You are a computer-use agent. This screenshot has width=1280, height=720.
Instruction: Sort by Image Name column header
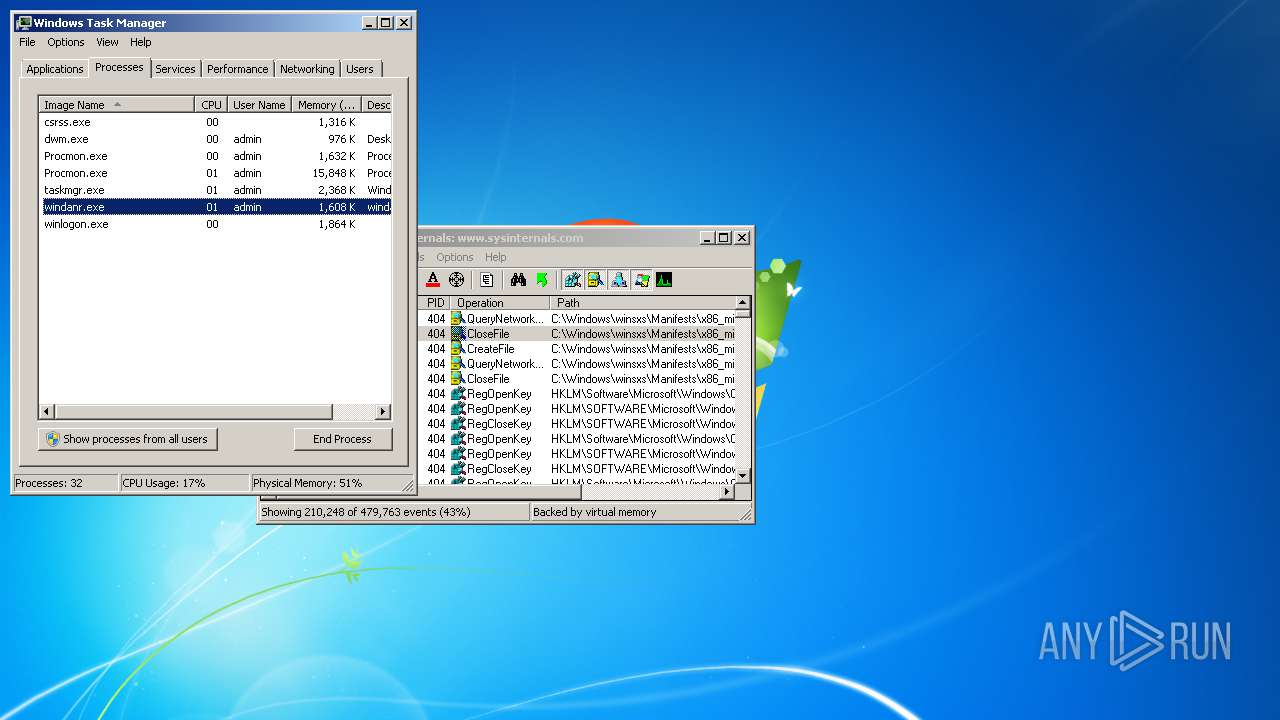pyautogui.click(x=116, y=105)
